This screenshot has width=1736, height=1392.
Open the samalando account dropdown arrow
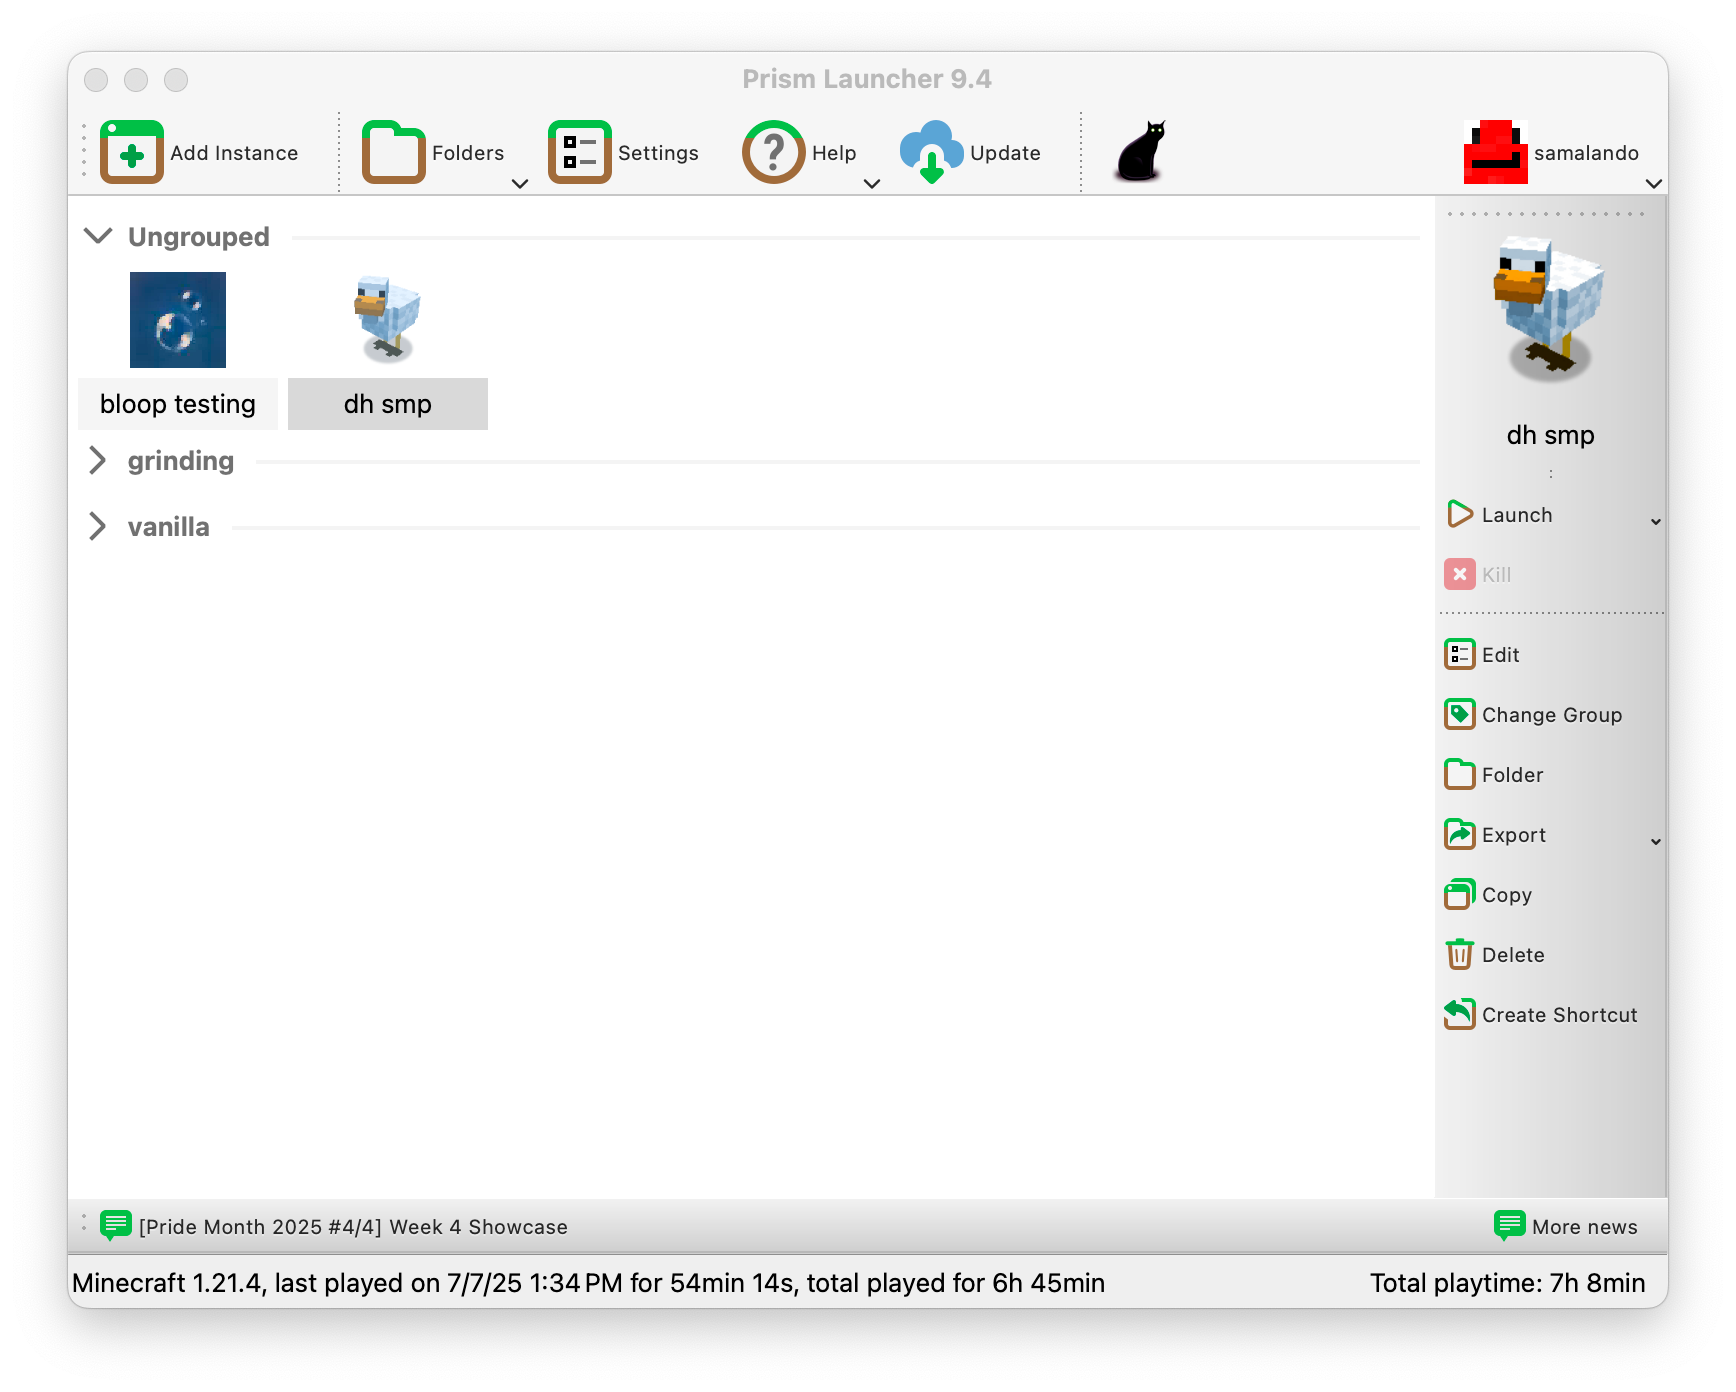coord(1654,183)
